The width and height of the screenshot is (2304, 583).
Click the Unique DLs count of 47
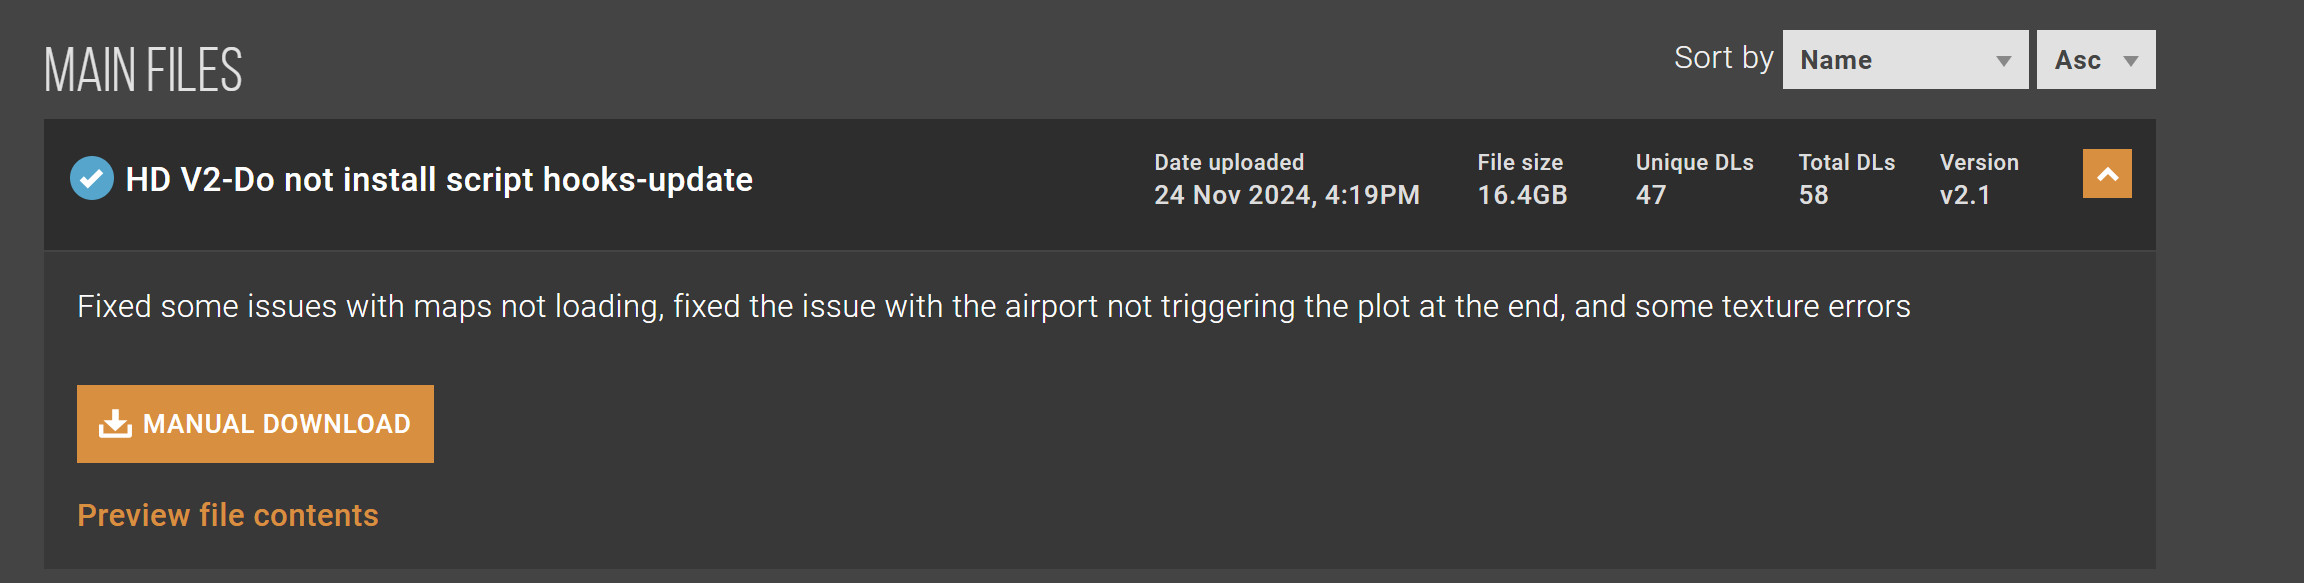pos(1651,195)
